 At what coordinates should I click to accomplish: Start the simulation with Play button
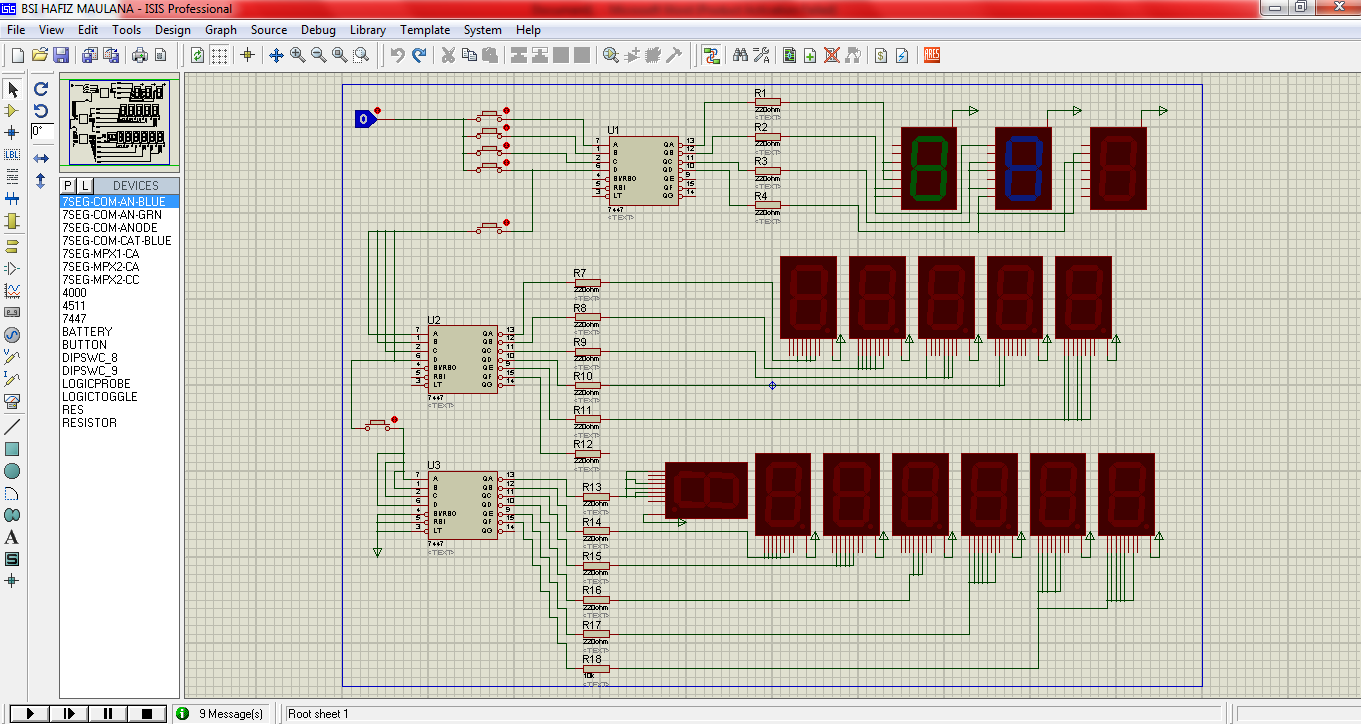click(x=30, y=713)
